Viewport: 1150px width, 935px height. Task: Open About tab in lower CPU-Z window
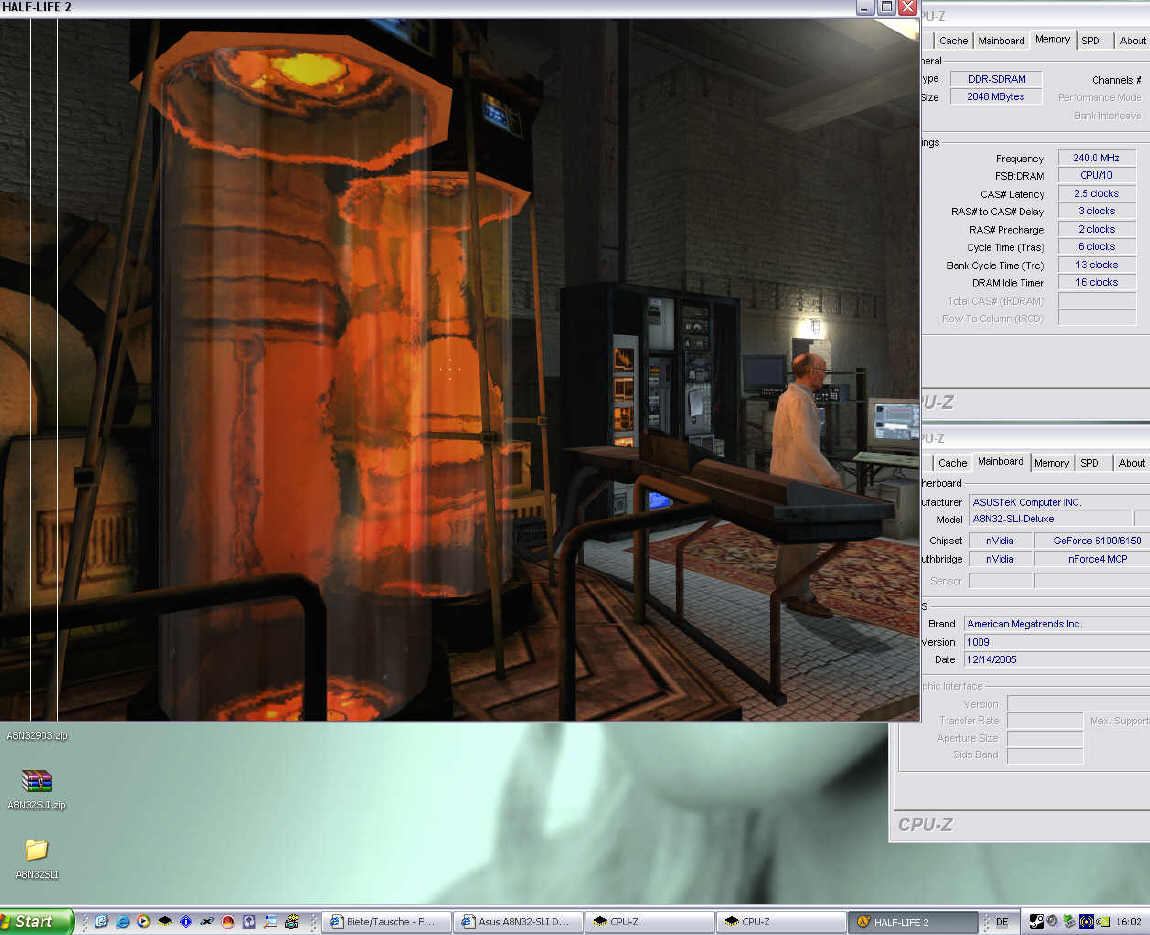tap(1131, 463)
